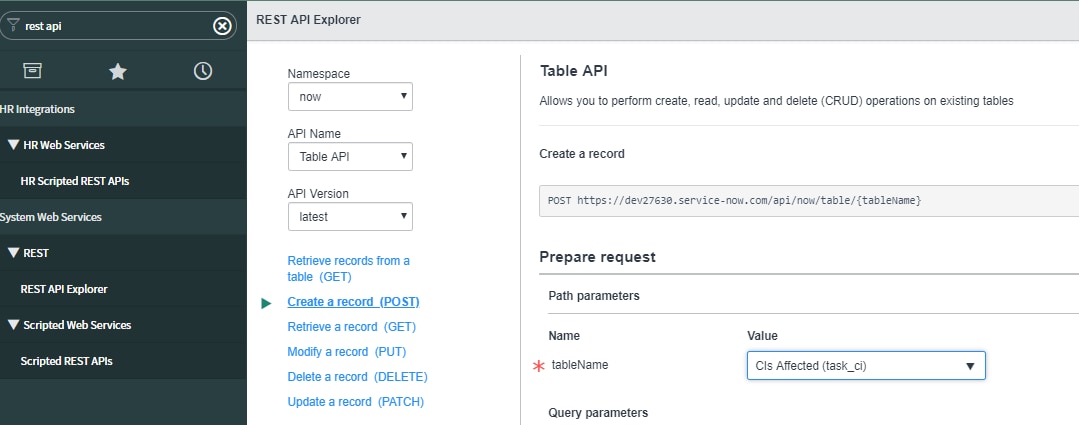
Task: Open HR Scripted REST APIs module
Action: (x=75, y=182)
